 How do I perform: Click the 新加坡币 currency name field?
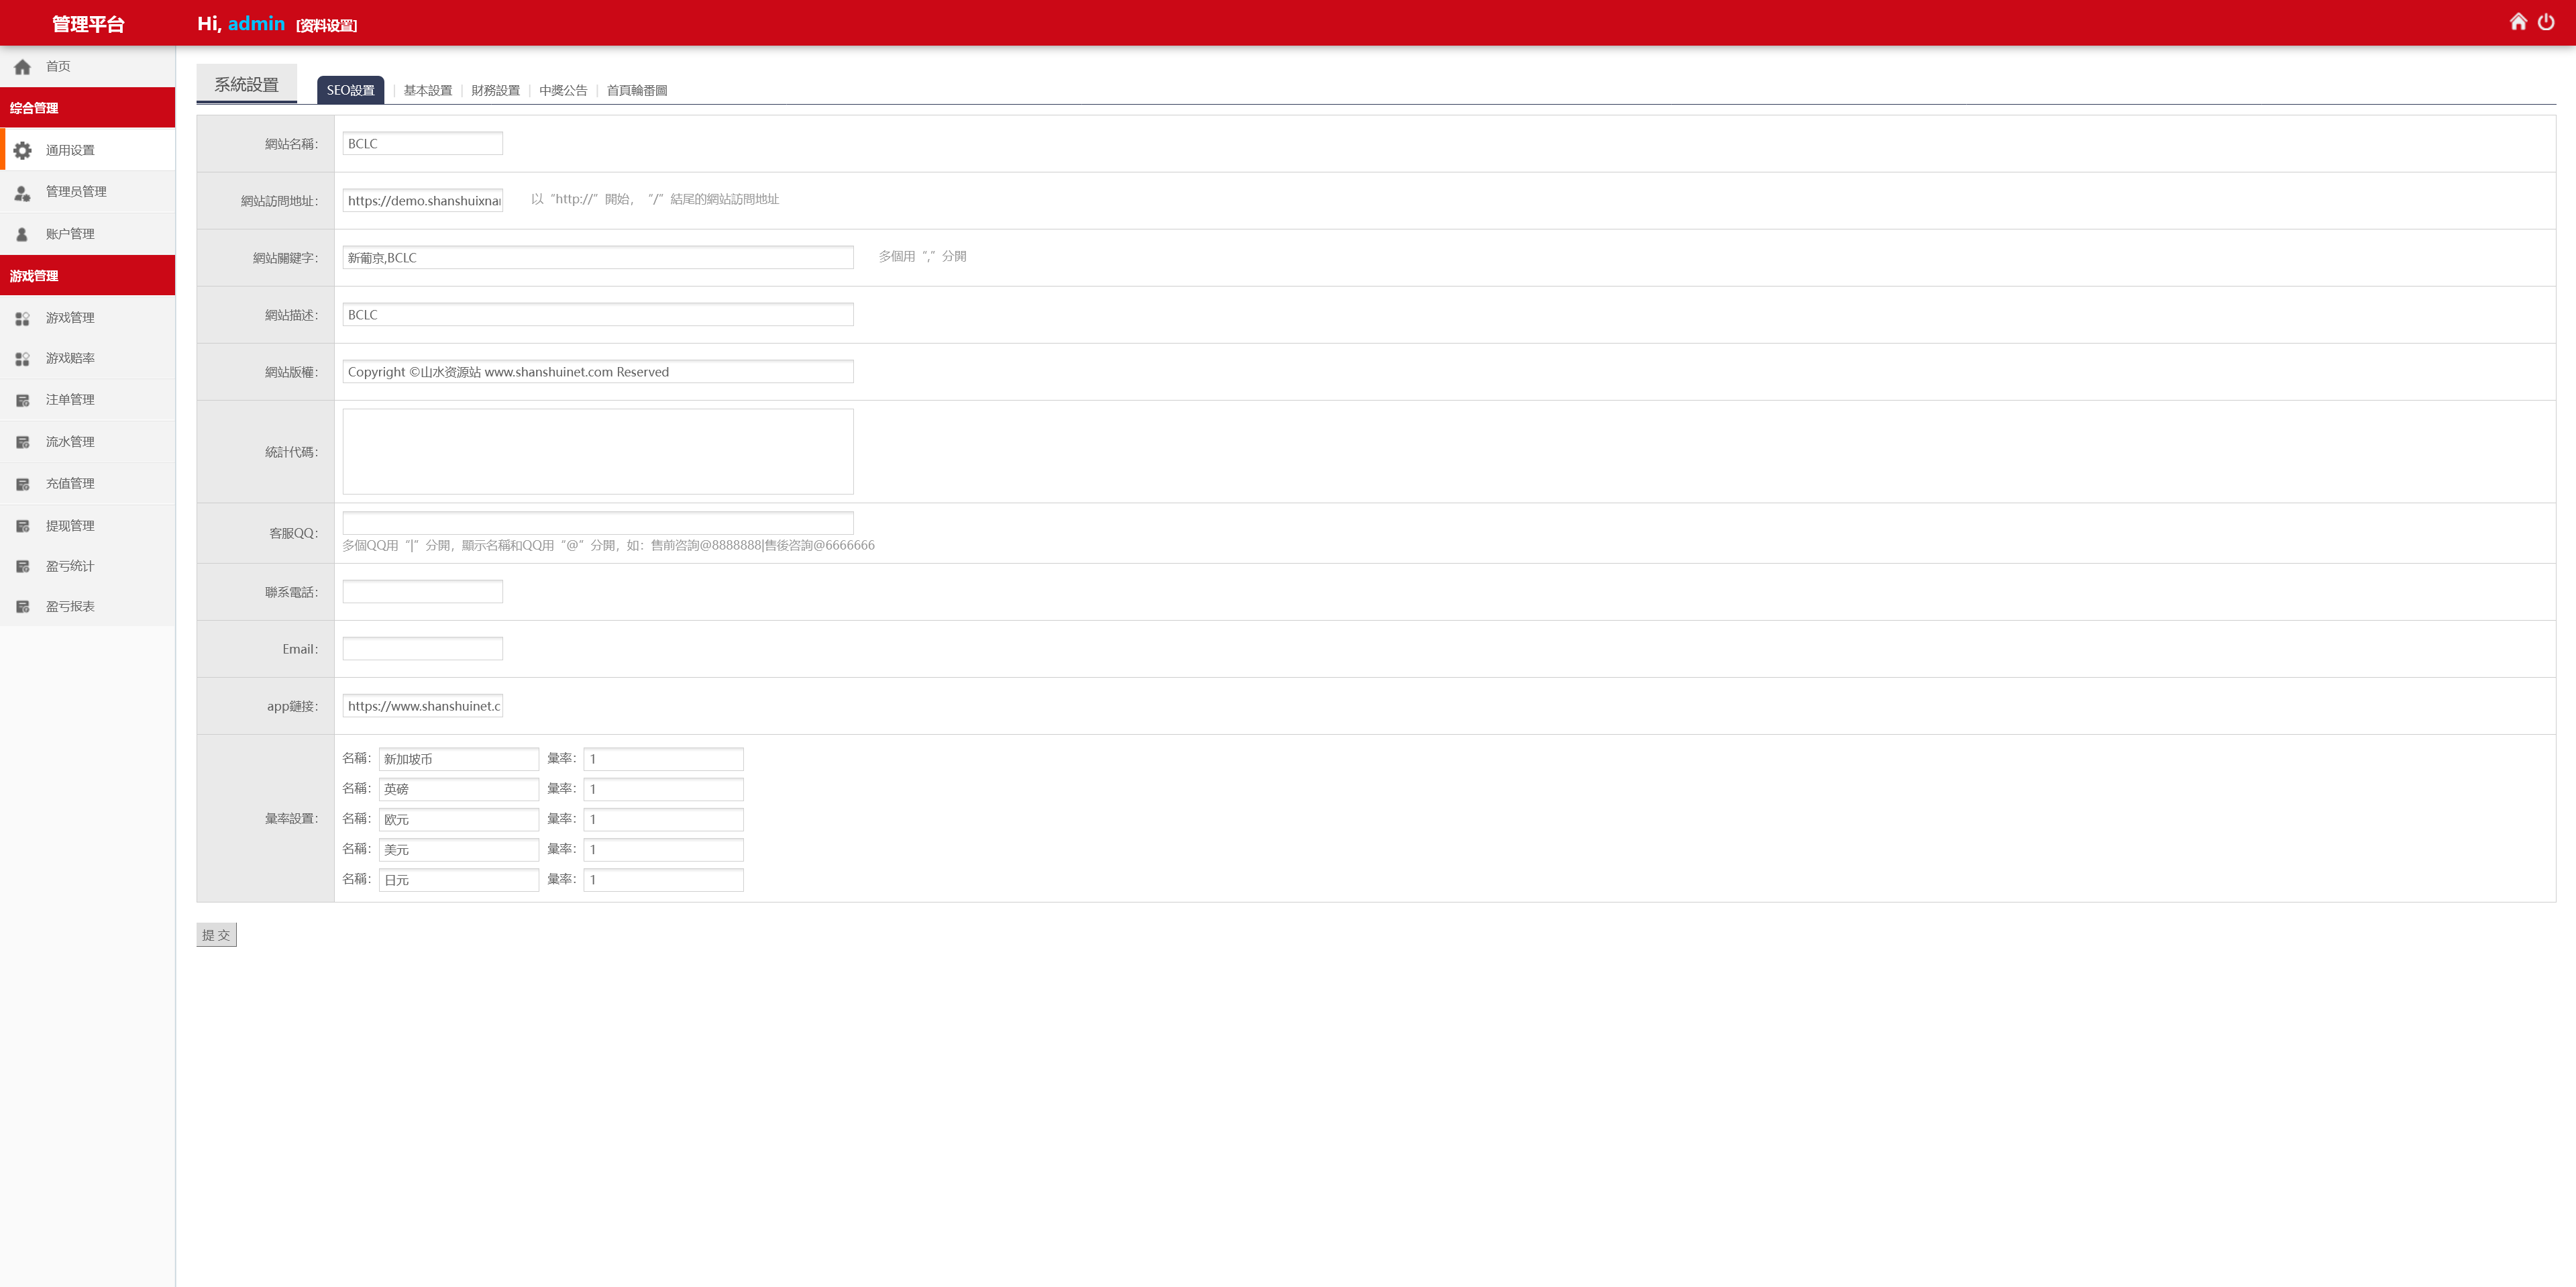click(458, 759)
